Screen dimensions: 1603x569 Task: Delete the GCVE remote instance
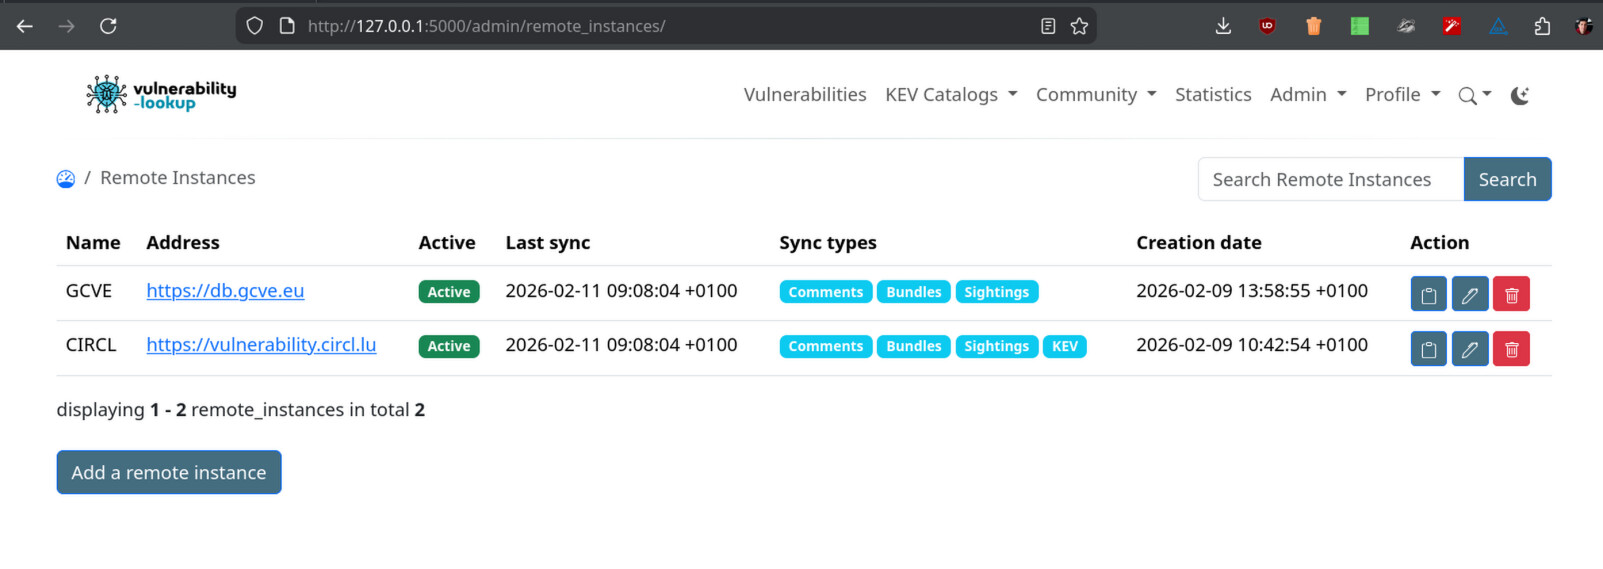(x=1511, y=295)
